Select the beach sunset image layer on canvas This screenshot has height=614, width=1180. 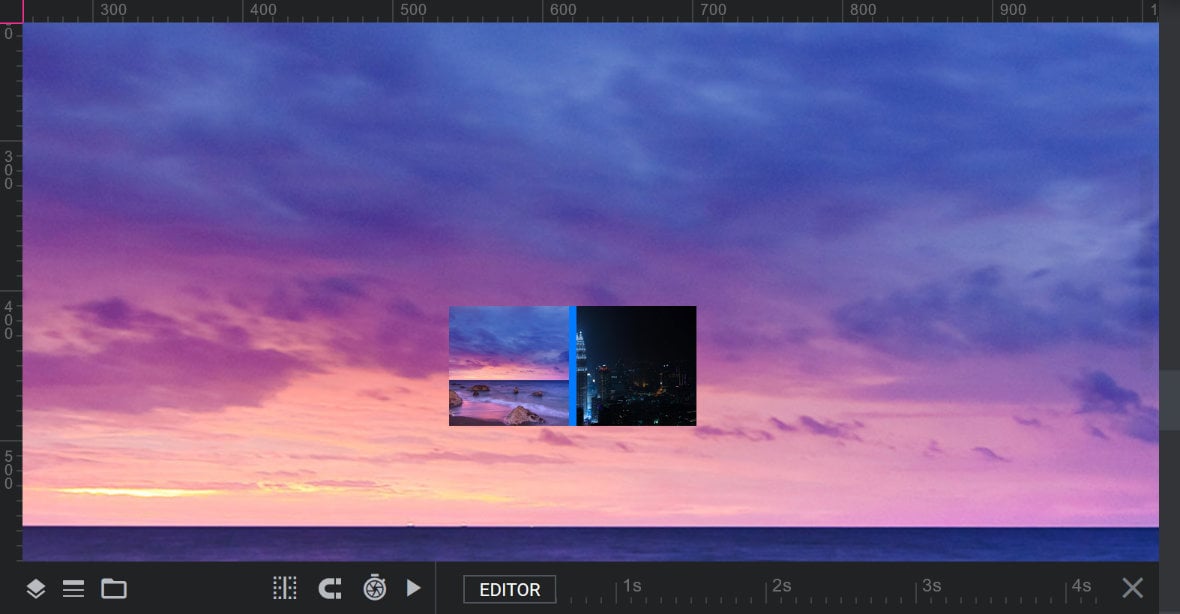509,366
